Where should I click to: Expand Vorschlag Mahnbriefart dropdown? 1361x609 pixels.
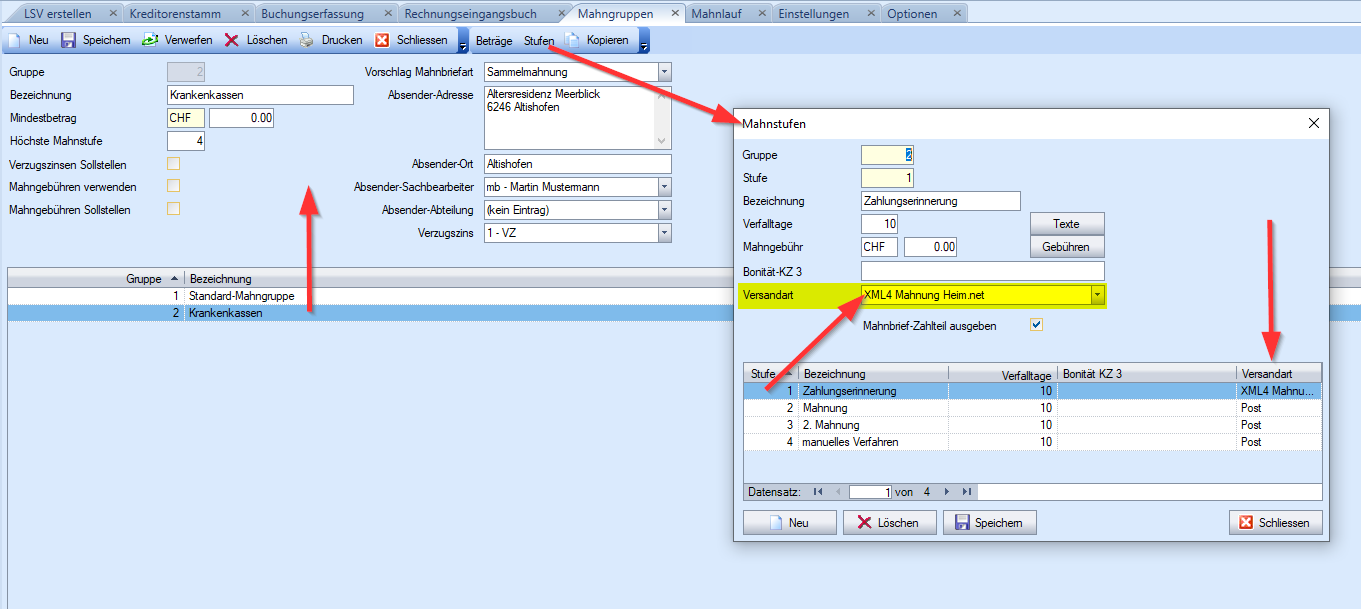click(x=665, y=72)
